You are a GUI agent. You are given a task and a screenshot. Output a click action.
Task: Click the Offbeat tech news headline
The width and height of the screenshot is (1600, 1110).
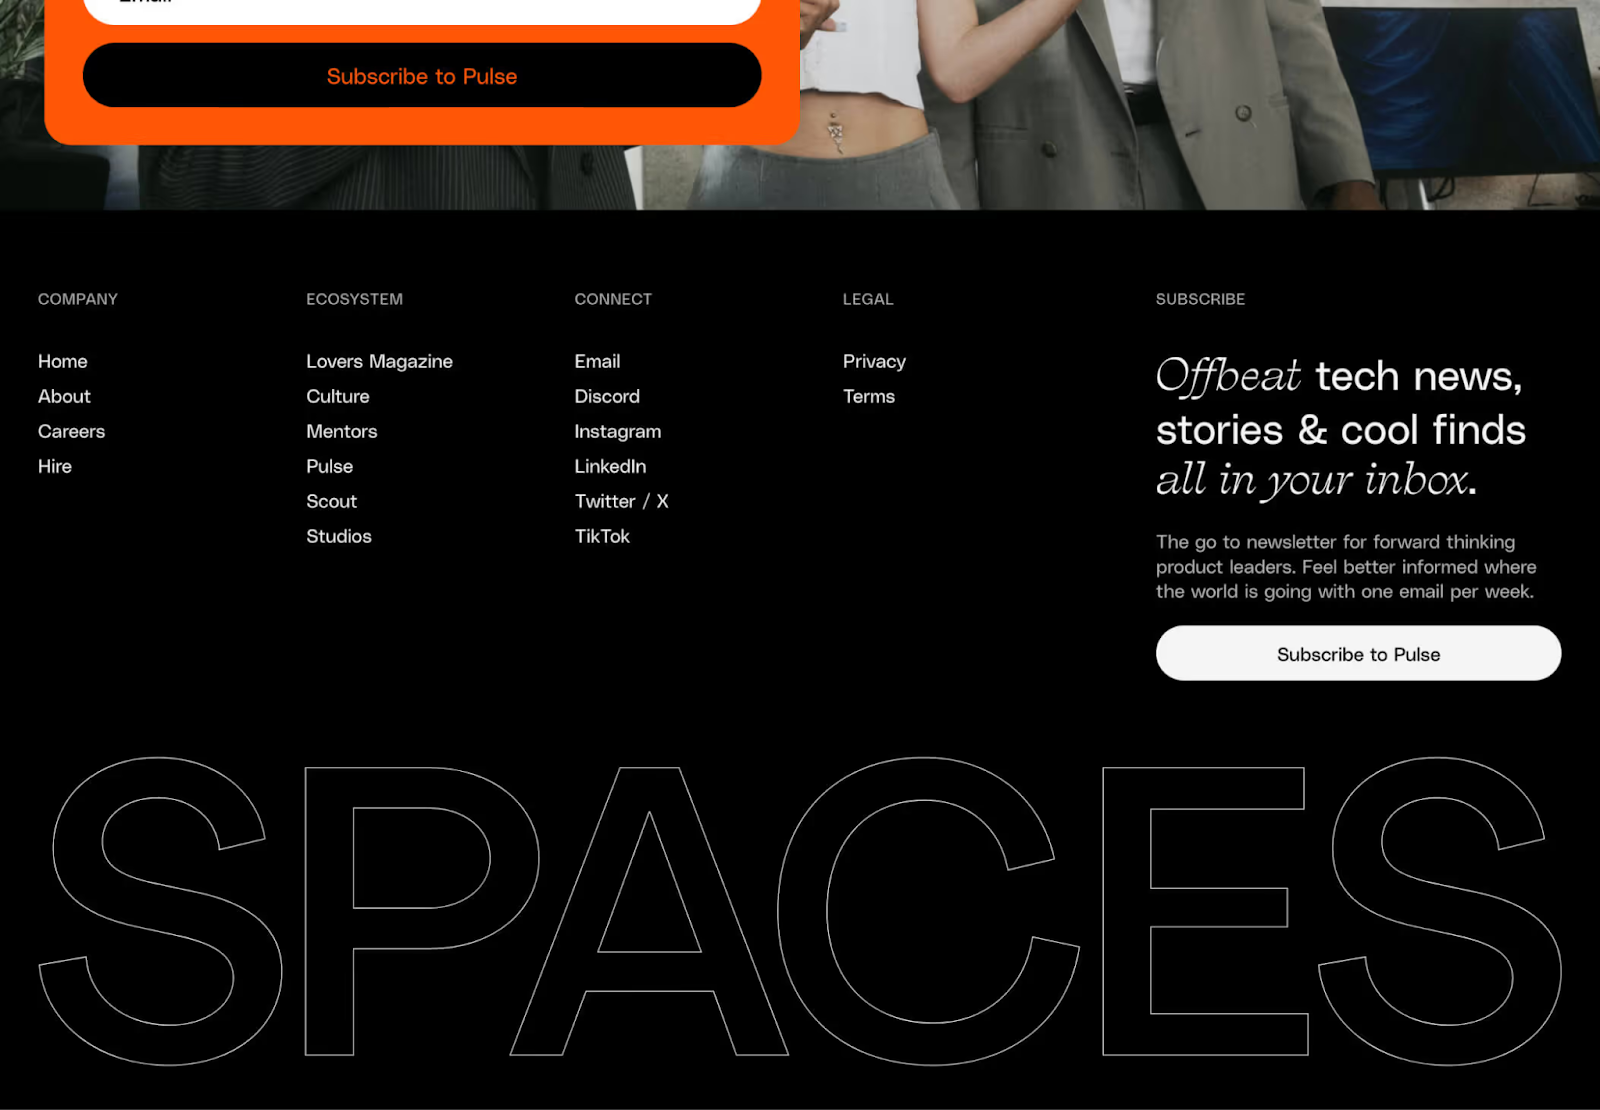click(x=1341, y=428)
